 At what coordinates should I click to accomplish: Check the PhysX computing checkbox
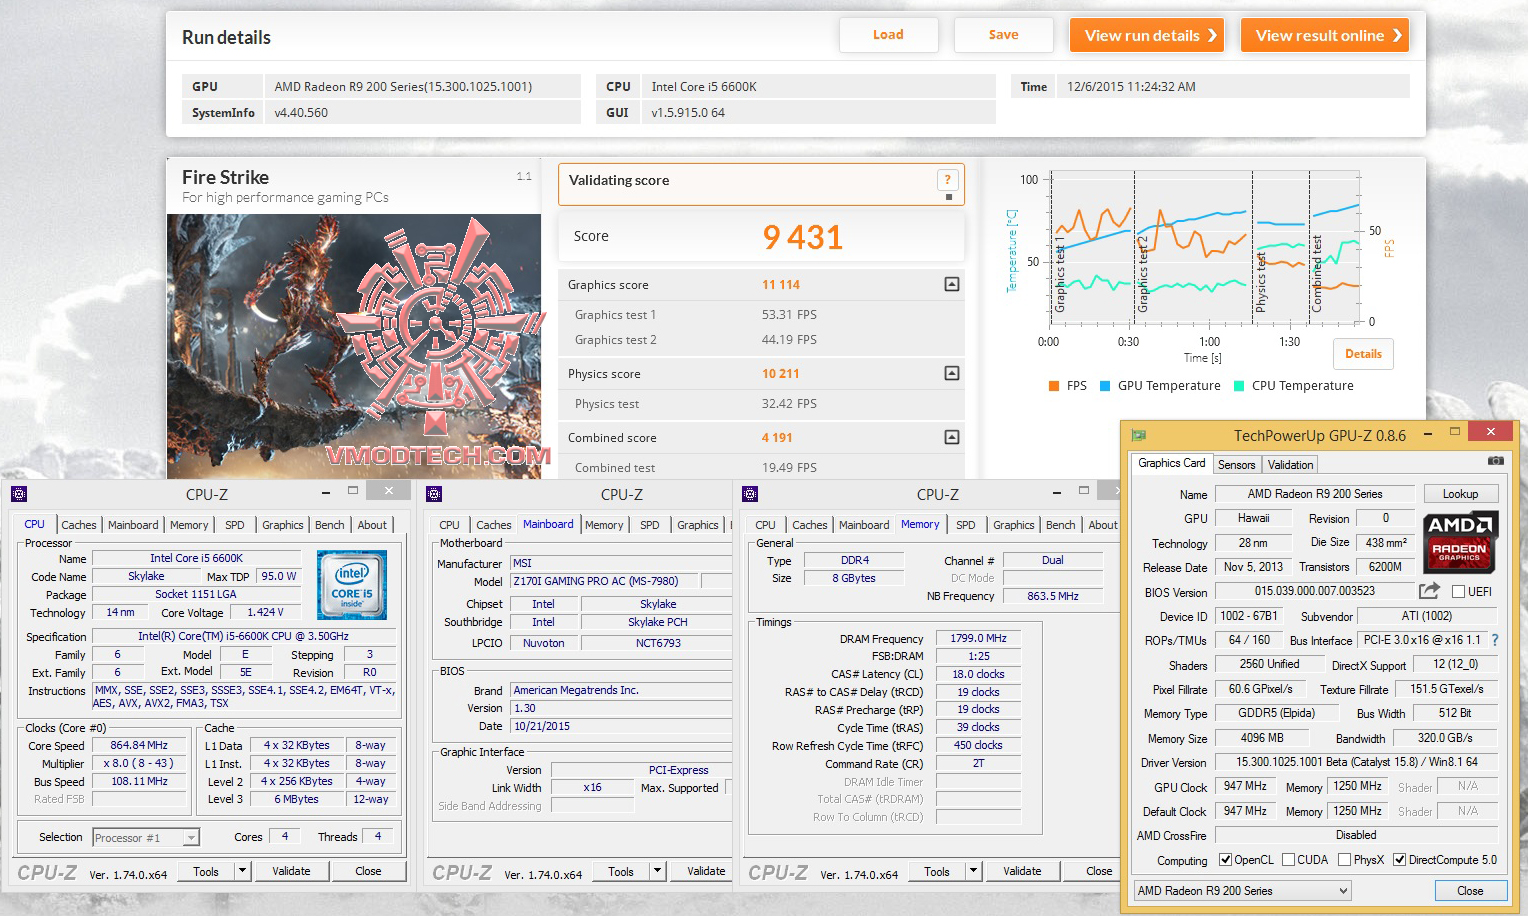[1345, 860]
